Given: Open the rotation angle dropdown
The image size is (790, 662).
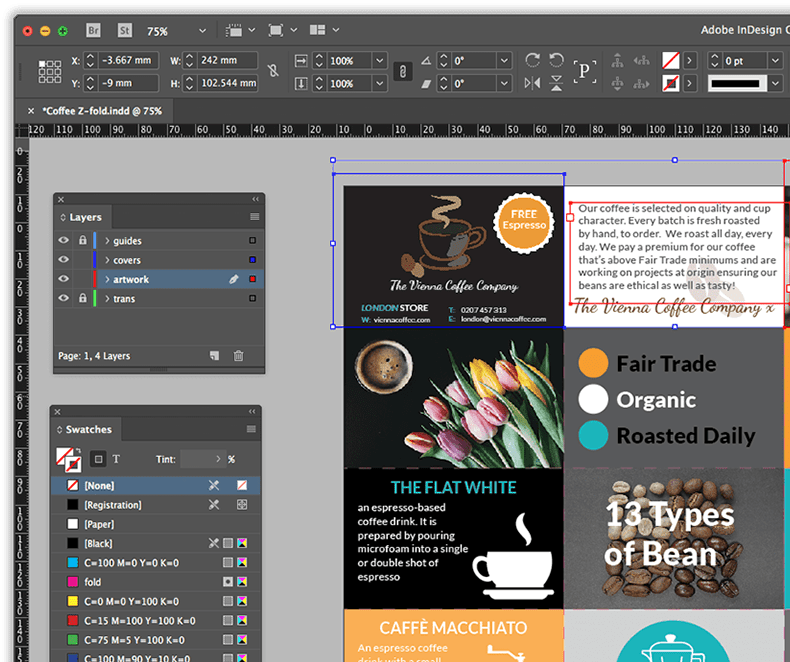Looking at the screenshot, I should (504, 60).
